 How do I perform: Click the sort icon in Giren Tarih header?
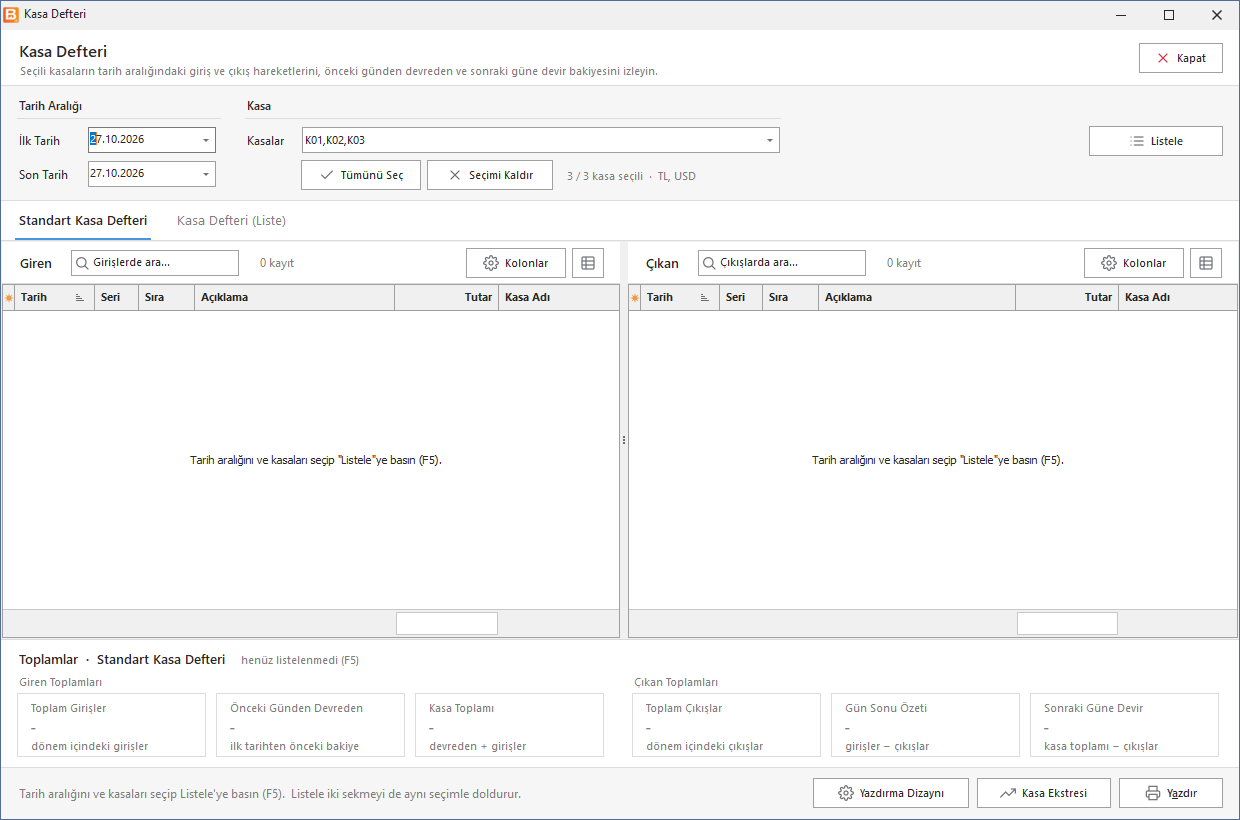[80, 297]
